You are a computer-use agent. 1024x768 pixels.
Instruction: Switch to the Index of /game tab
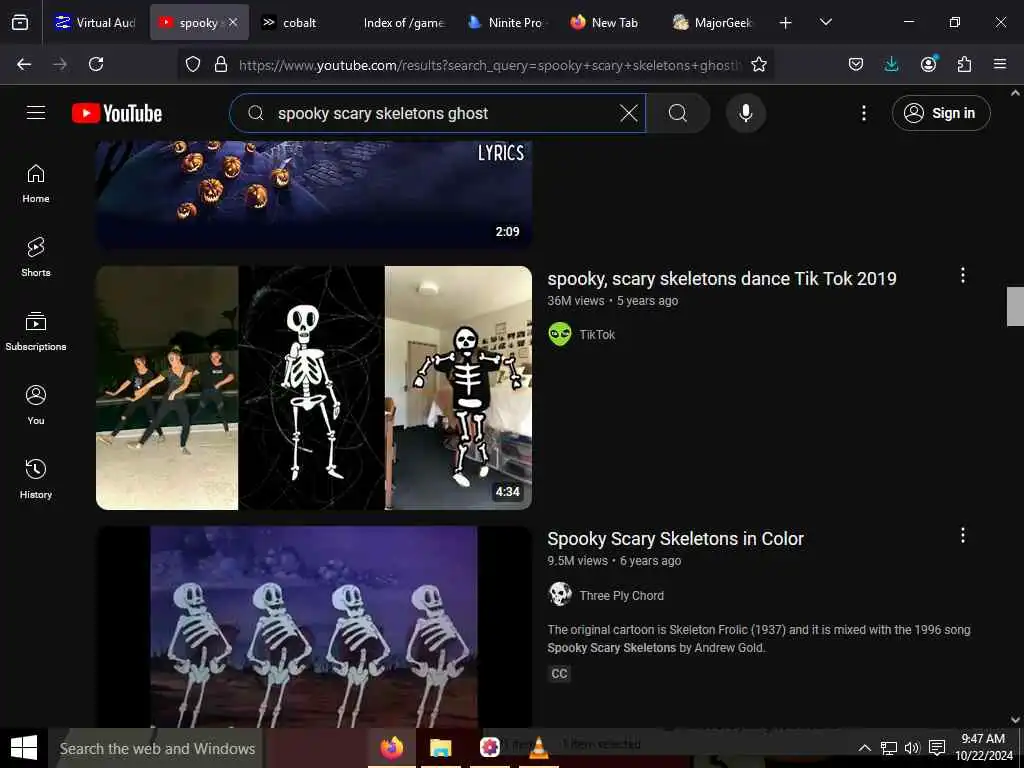coord(404,22)
